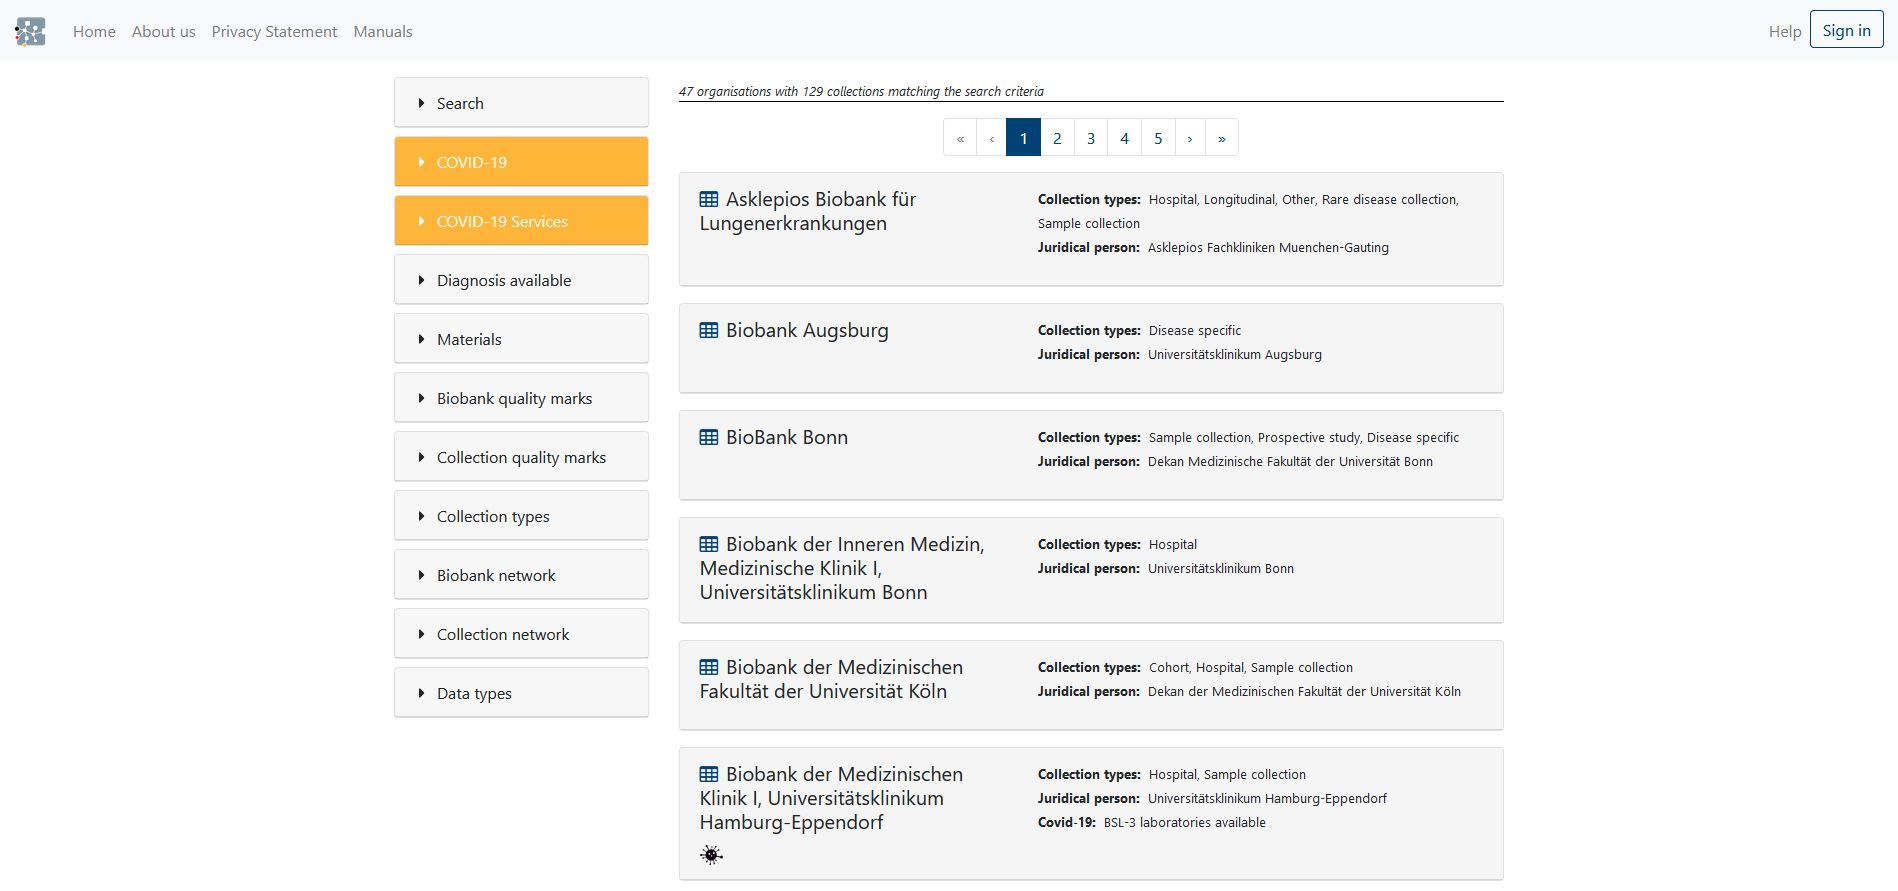
Task: Click 'Universitätsklinikum Bonn' juridical person
Action: [x=1221, y=568]
